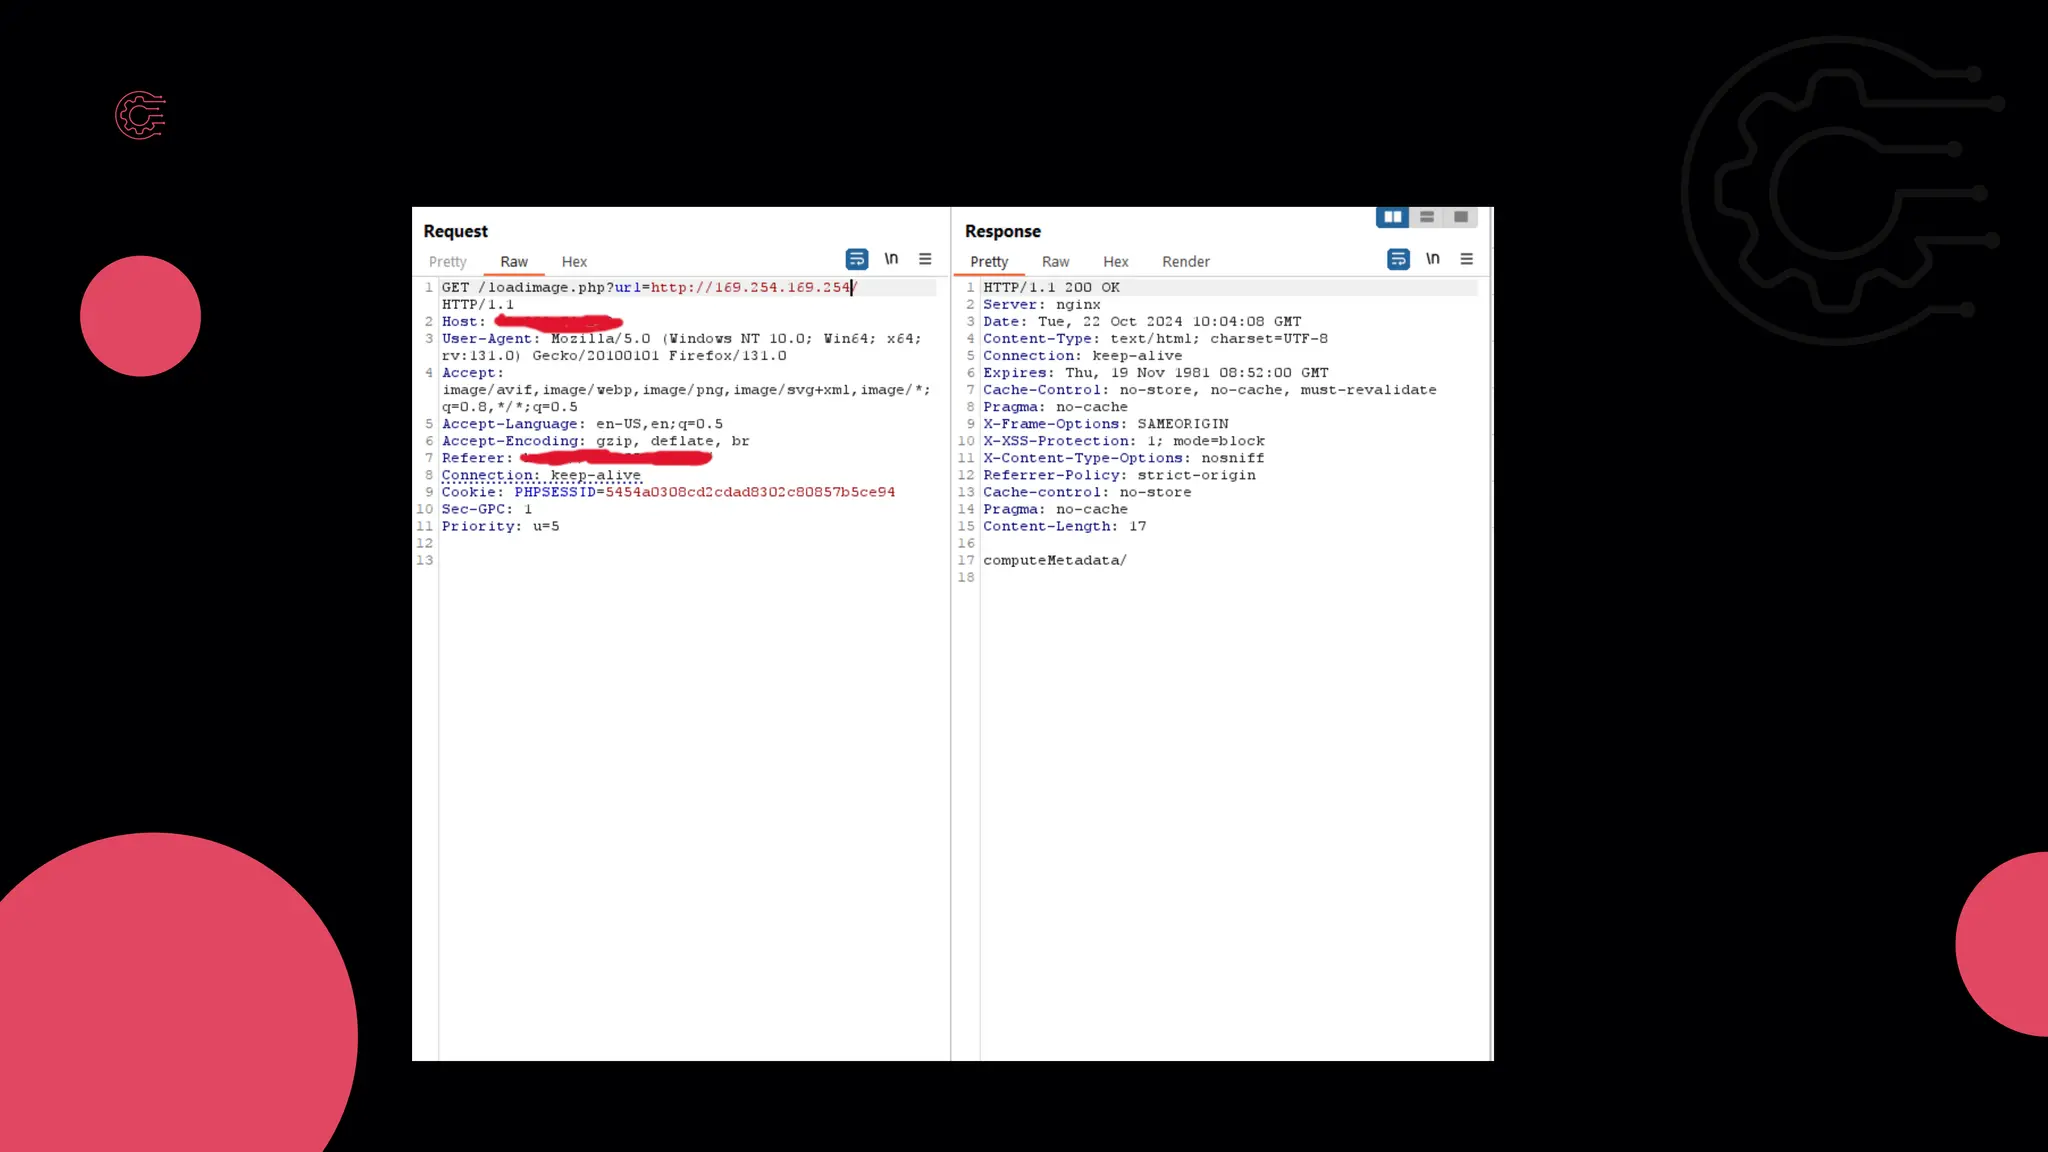Click the red gear logo icon
Image resolution: width=2048 pixels, height=1152 pixels.
[x=140, y=115]
